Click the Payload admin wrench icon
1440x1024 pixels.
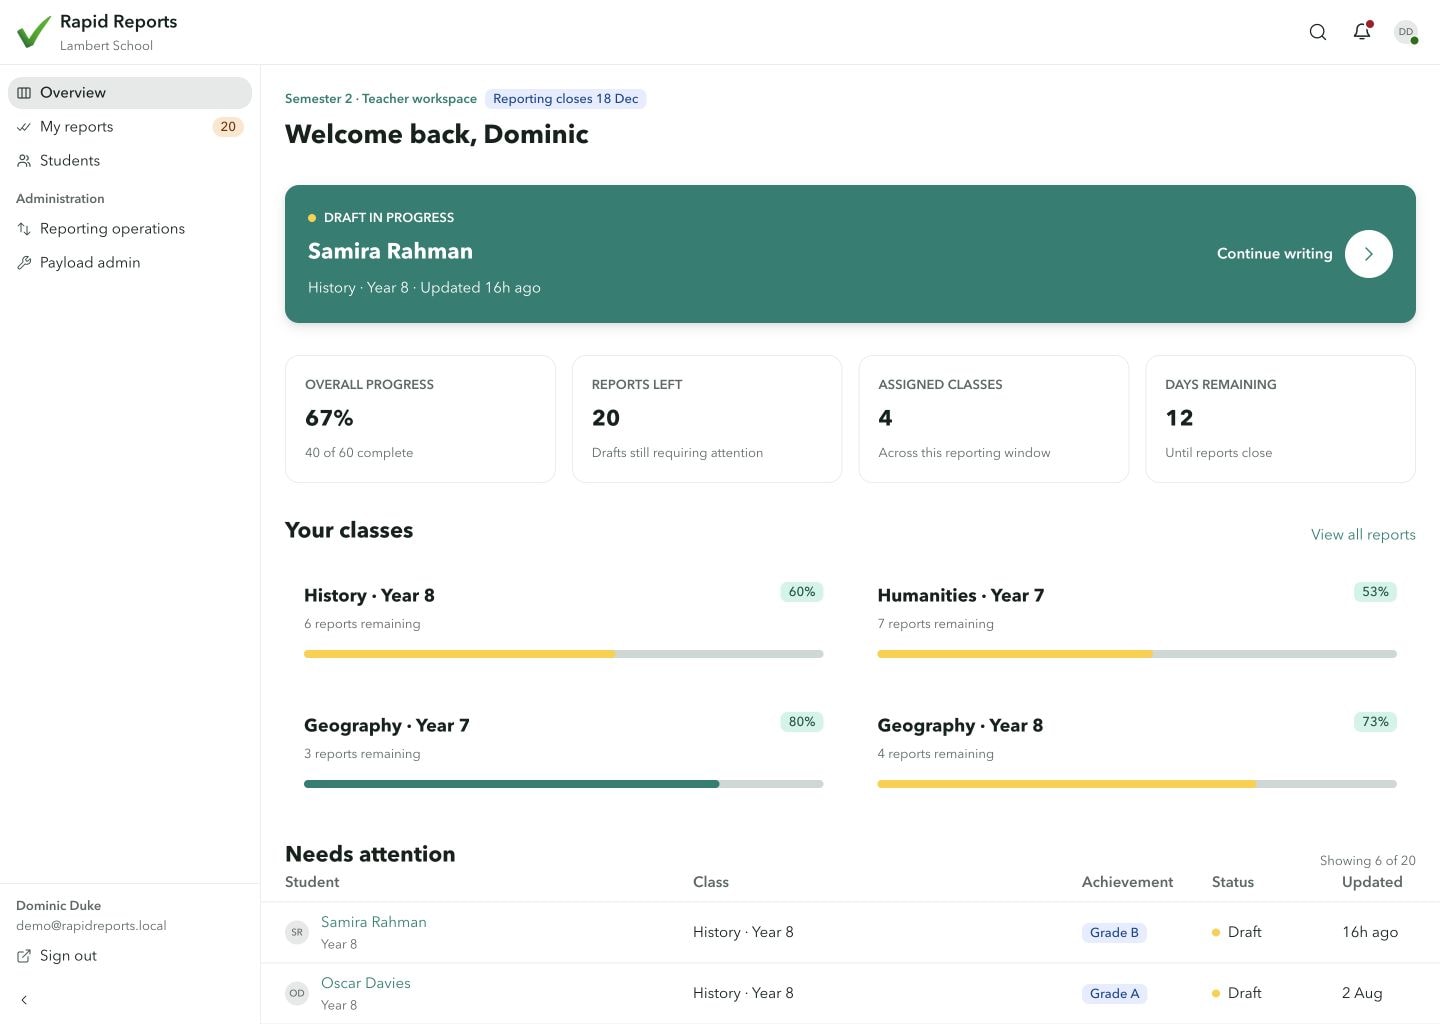24,263
